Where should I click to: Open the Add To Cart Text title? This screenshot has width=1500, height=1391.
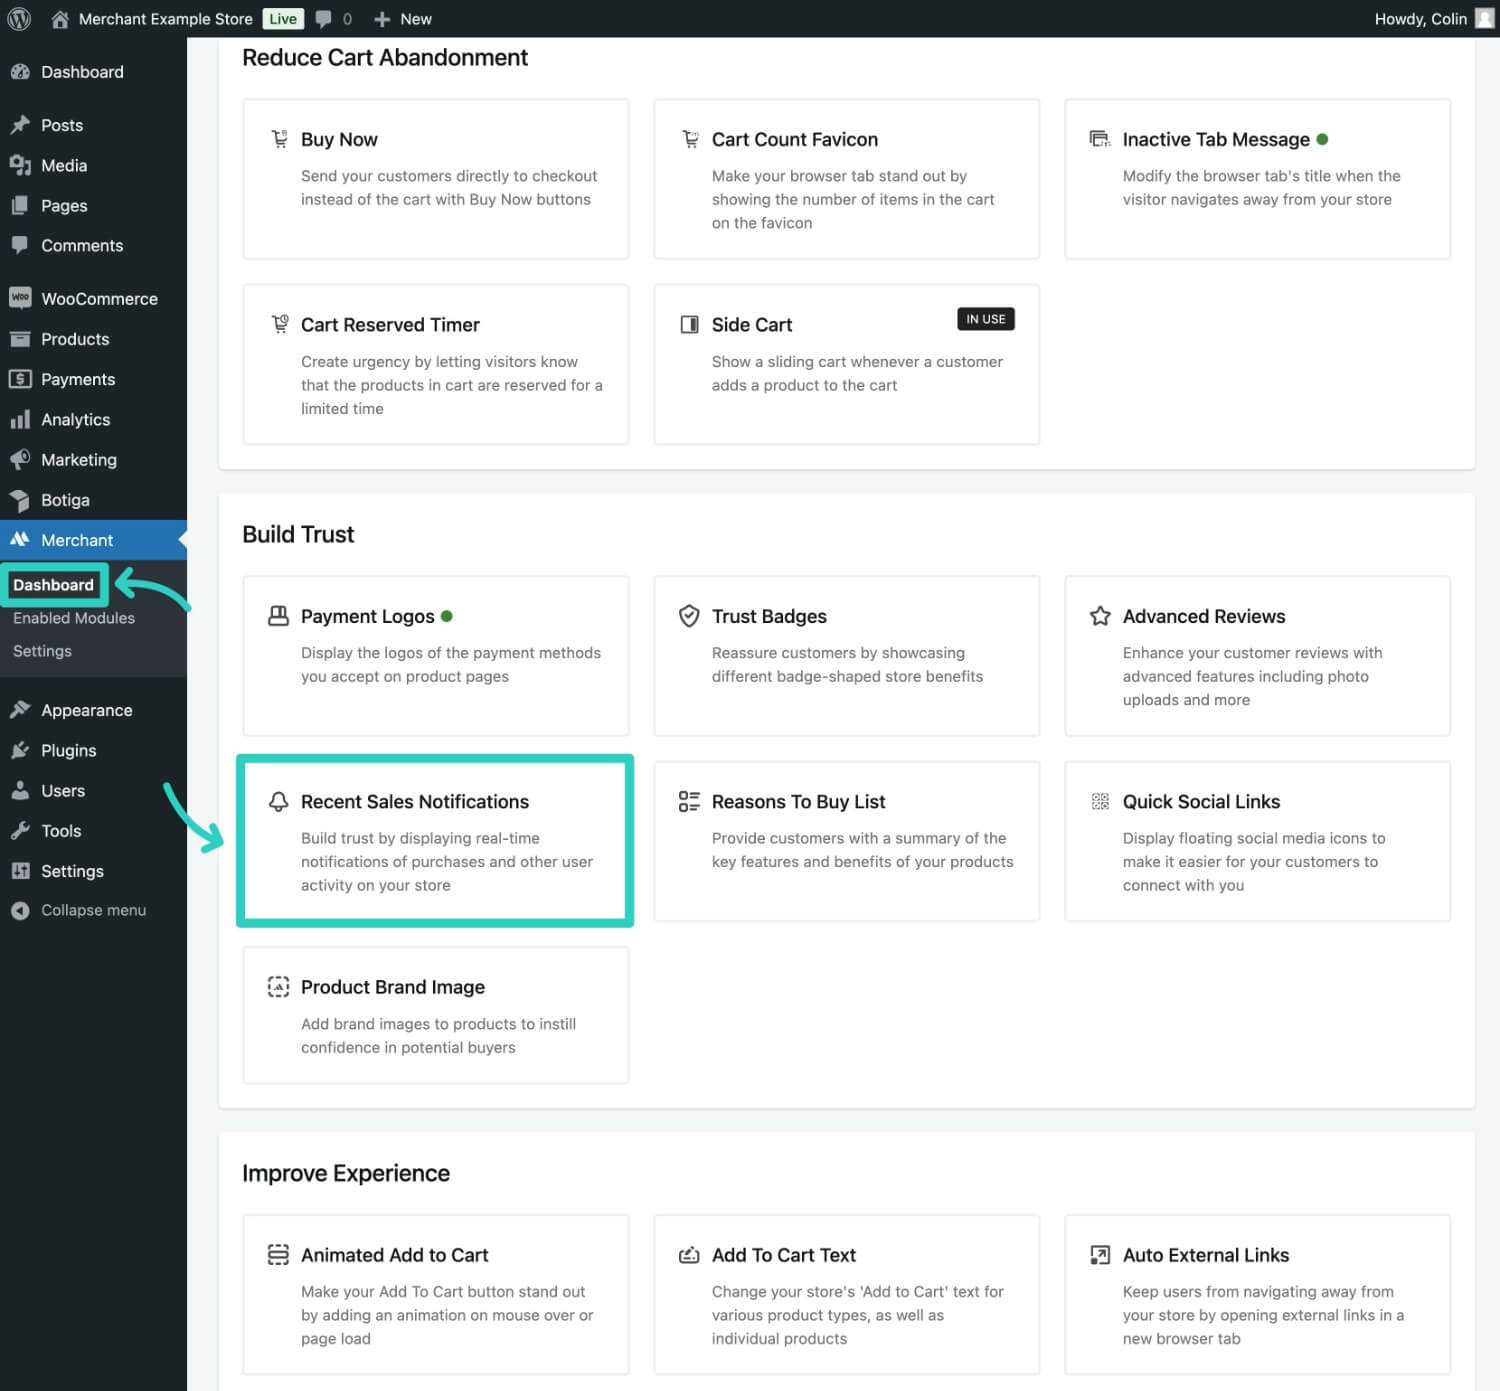(784, 1254)
